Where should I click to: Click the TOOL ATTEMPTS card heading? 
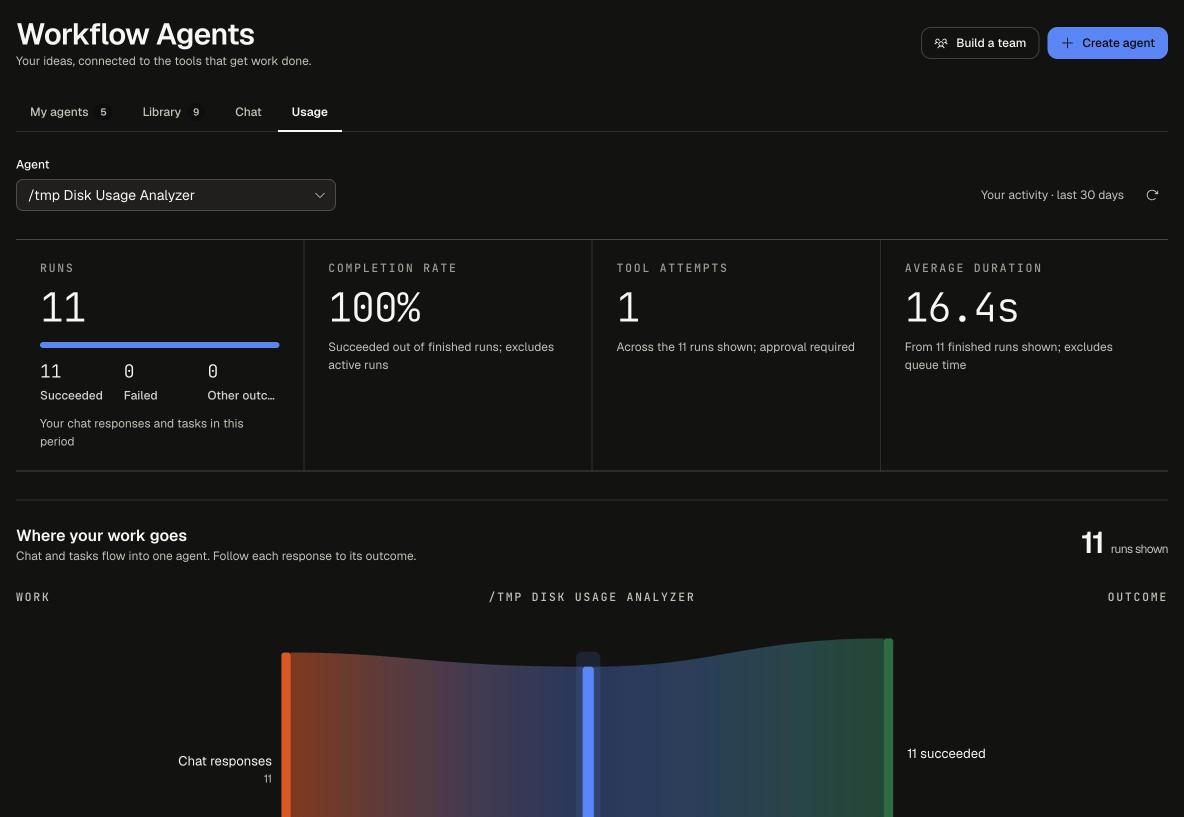click(672, 268)
